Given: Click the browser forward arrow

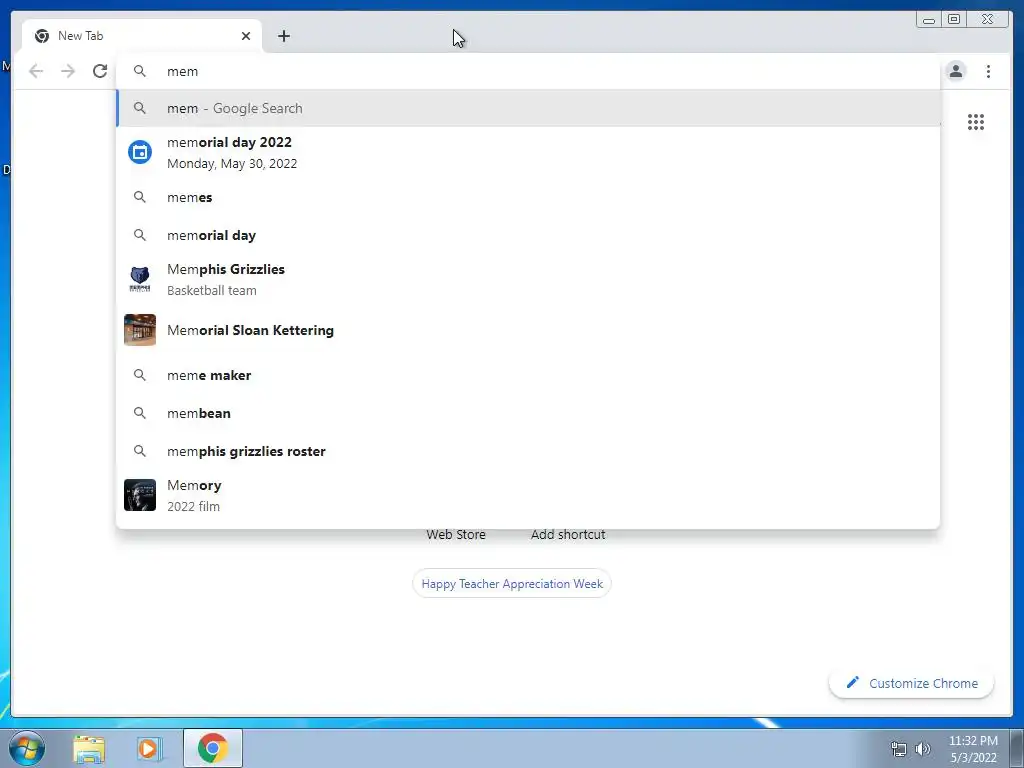Looking at the screenshot, I should (68, 71).
